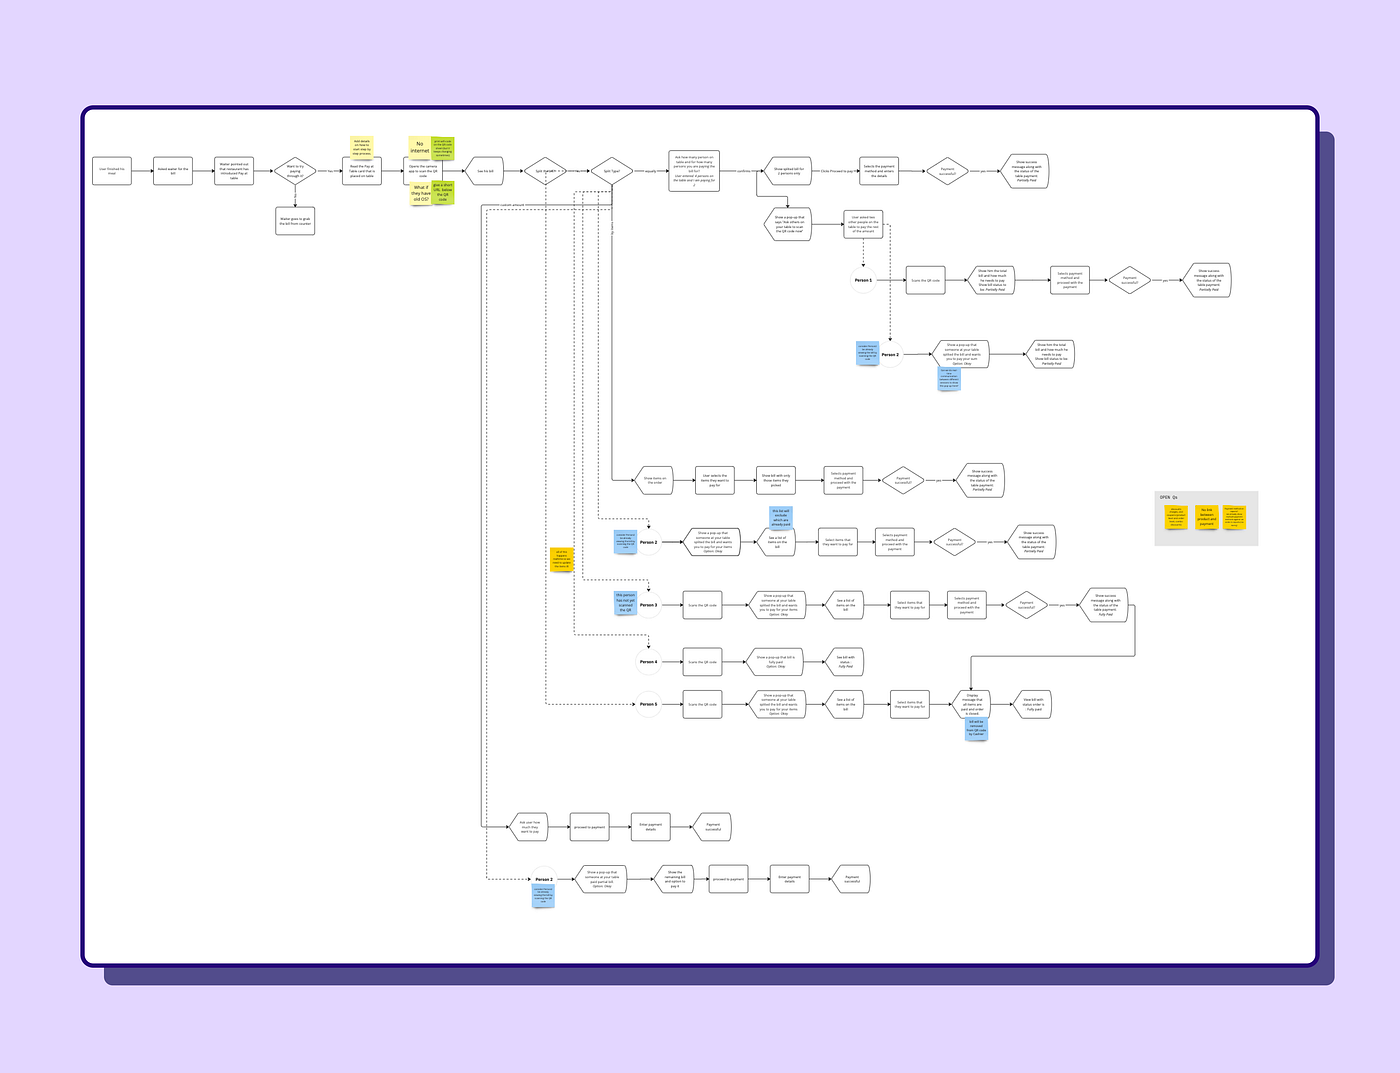
Task: Select the Person 4 circle
Action: click(x=649, y=662)
